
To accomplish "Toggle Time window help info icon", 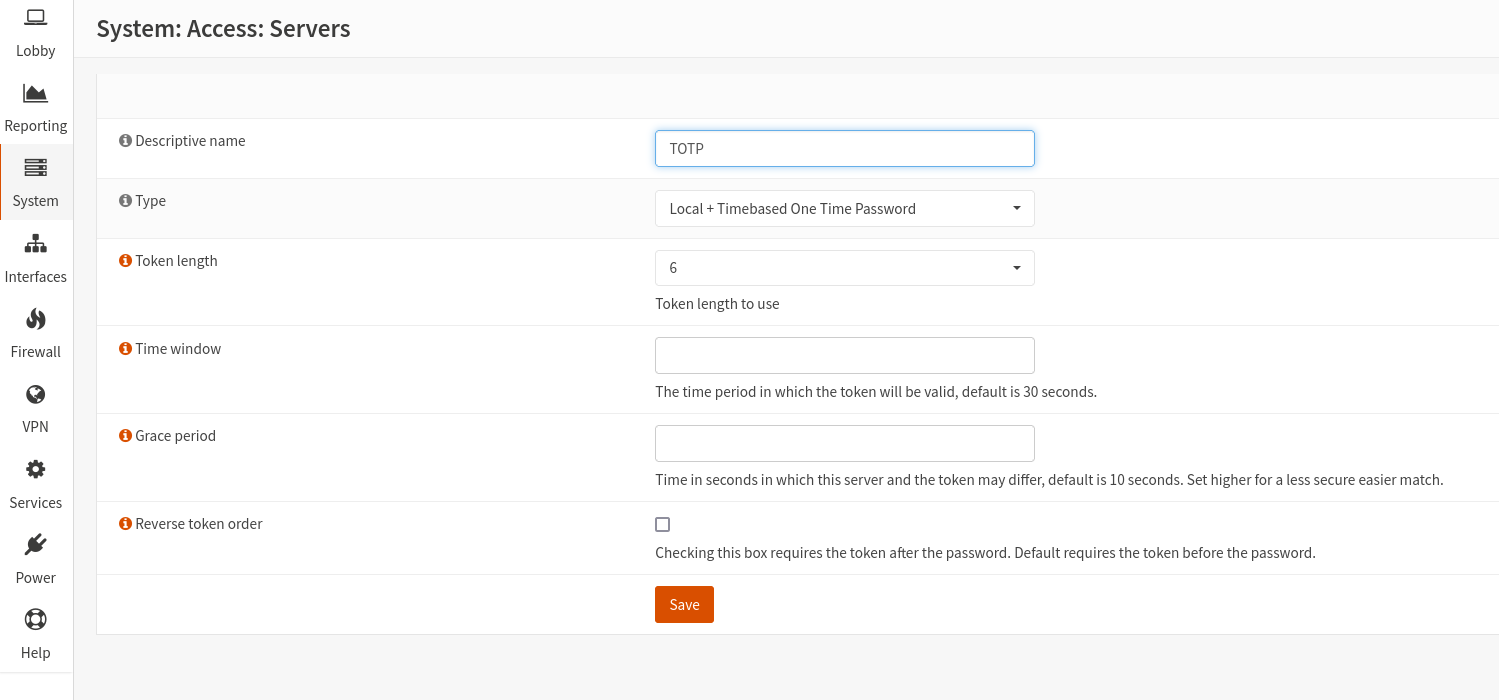I will click(125, 349).
